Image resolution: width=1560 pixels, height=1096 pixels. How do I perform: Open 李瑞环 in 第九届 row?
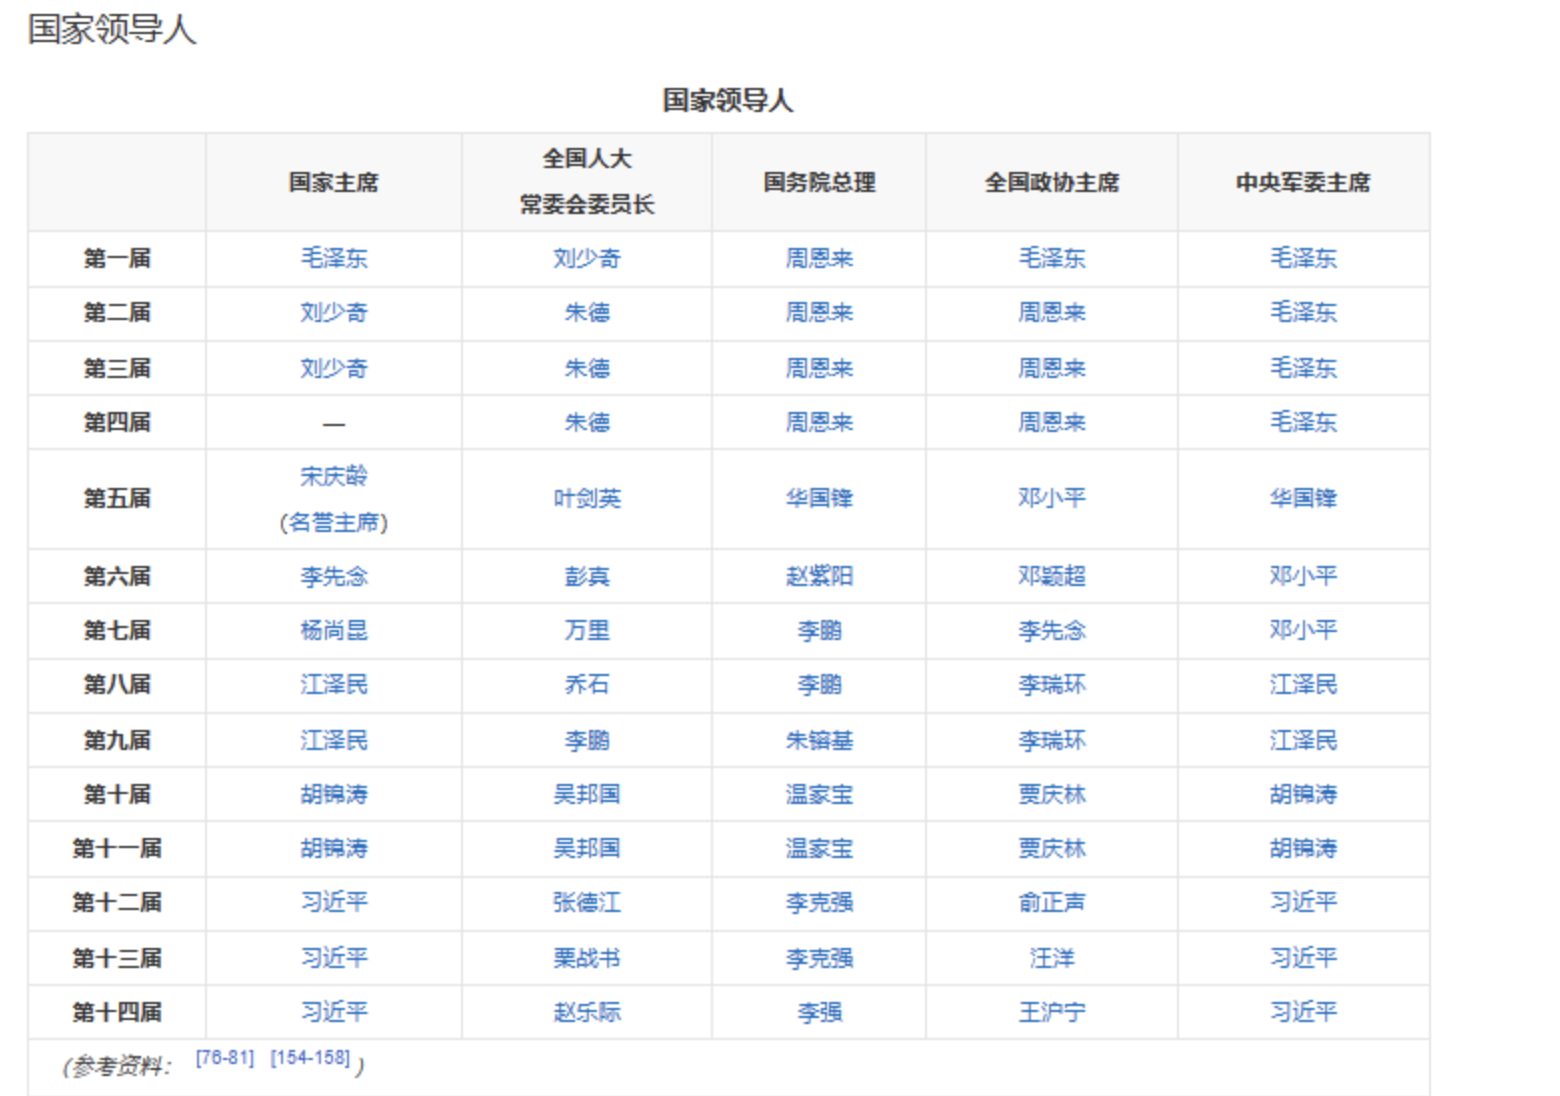(x=1052, y=740)
